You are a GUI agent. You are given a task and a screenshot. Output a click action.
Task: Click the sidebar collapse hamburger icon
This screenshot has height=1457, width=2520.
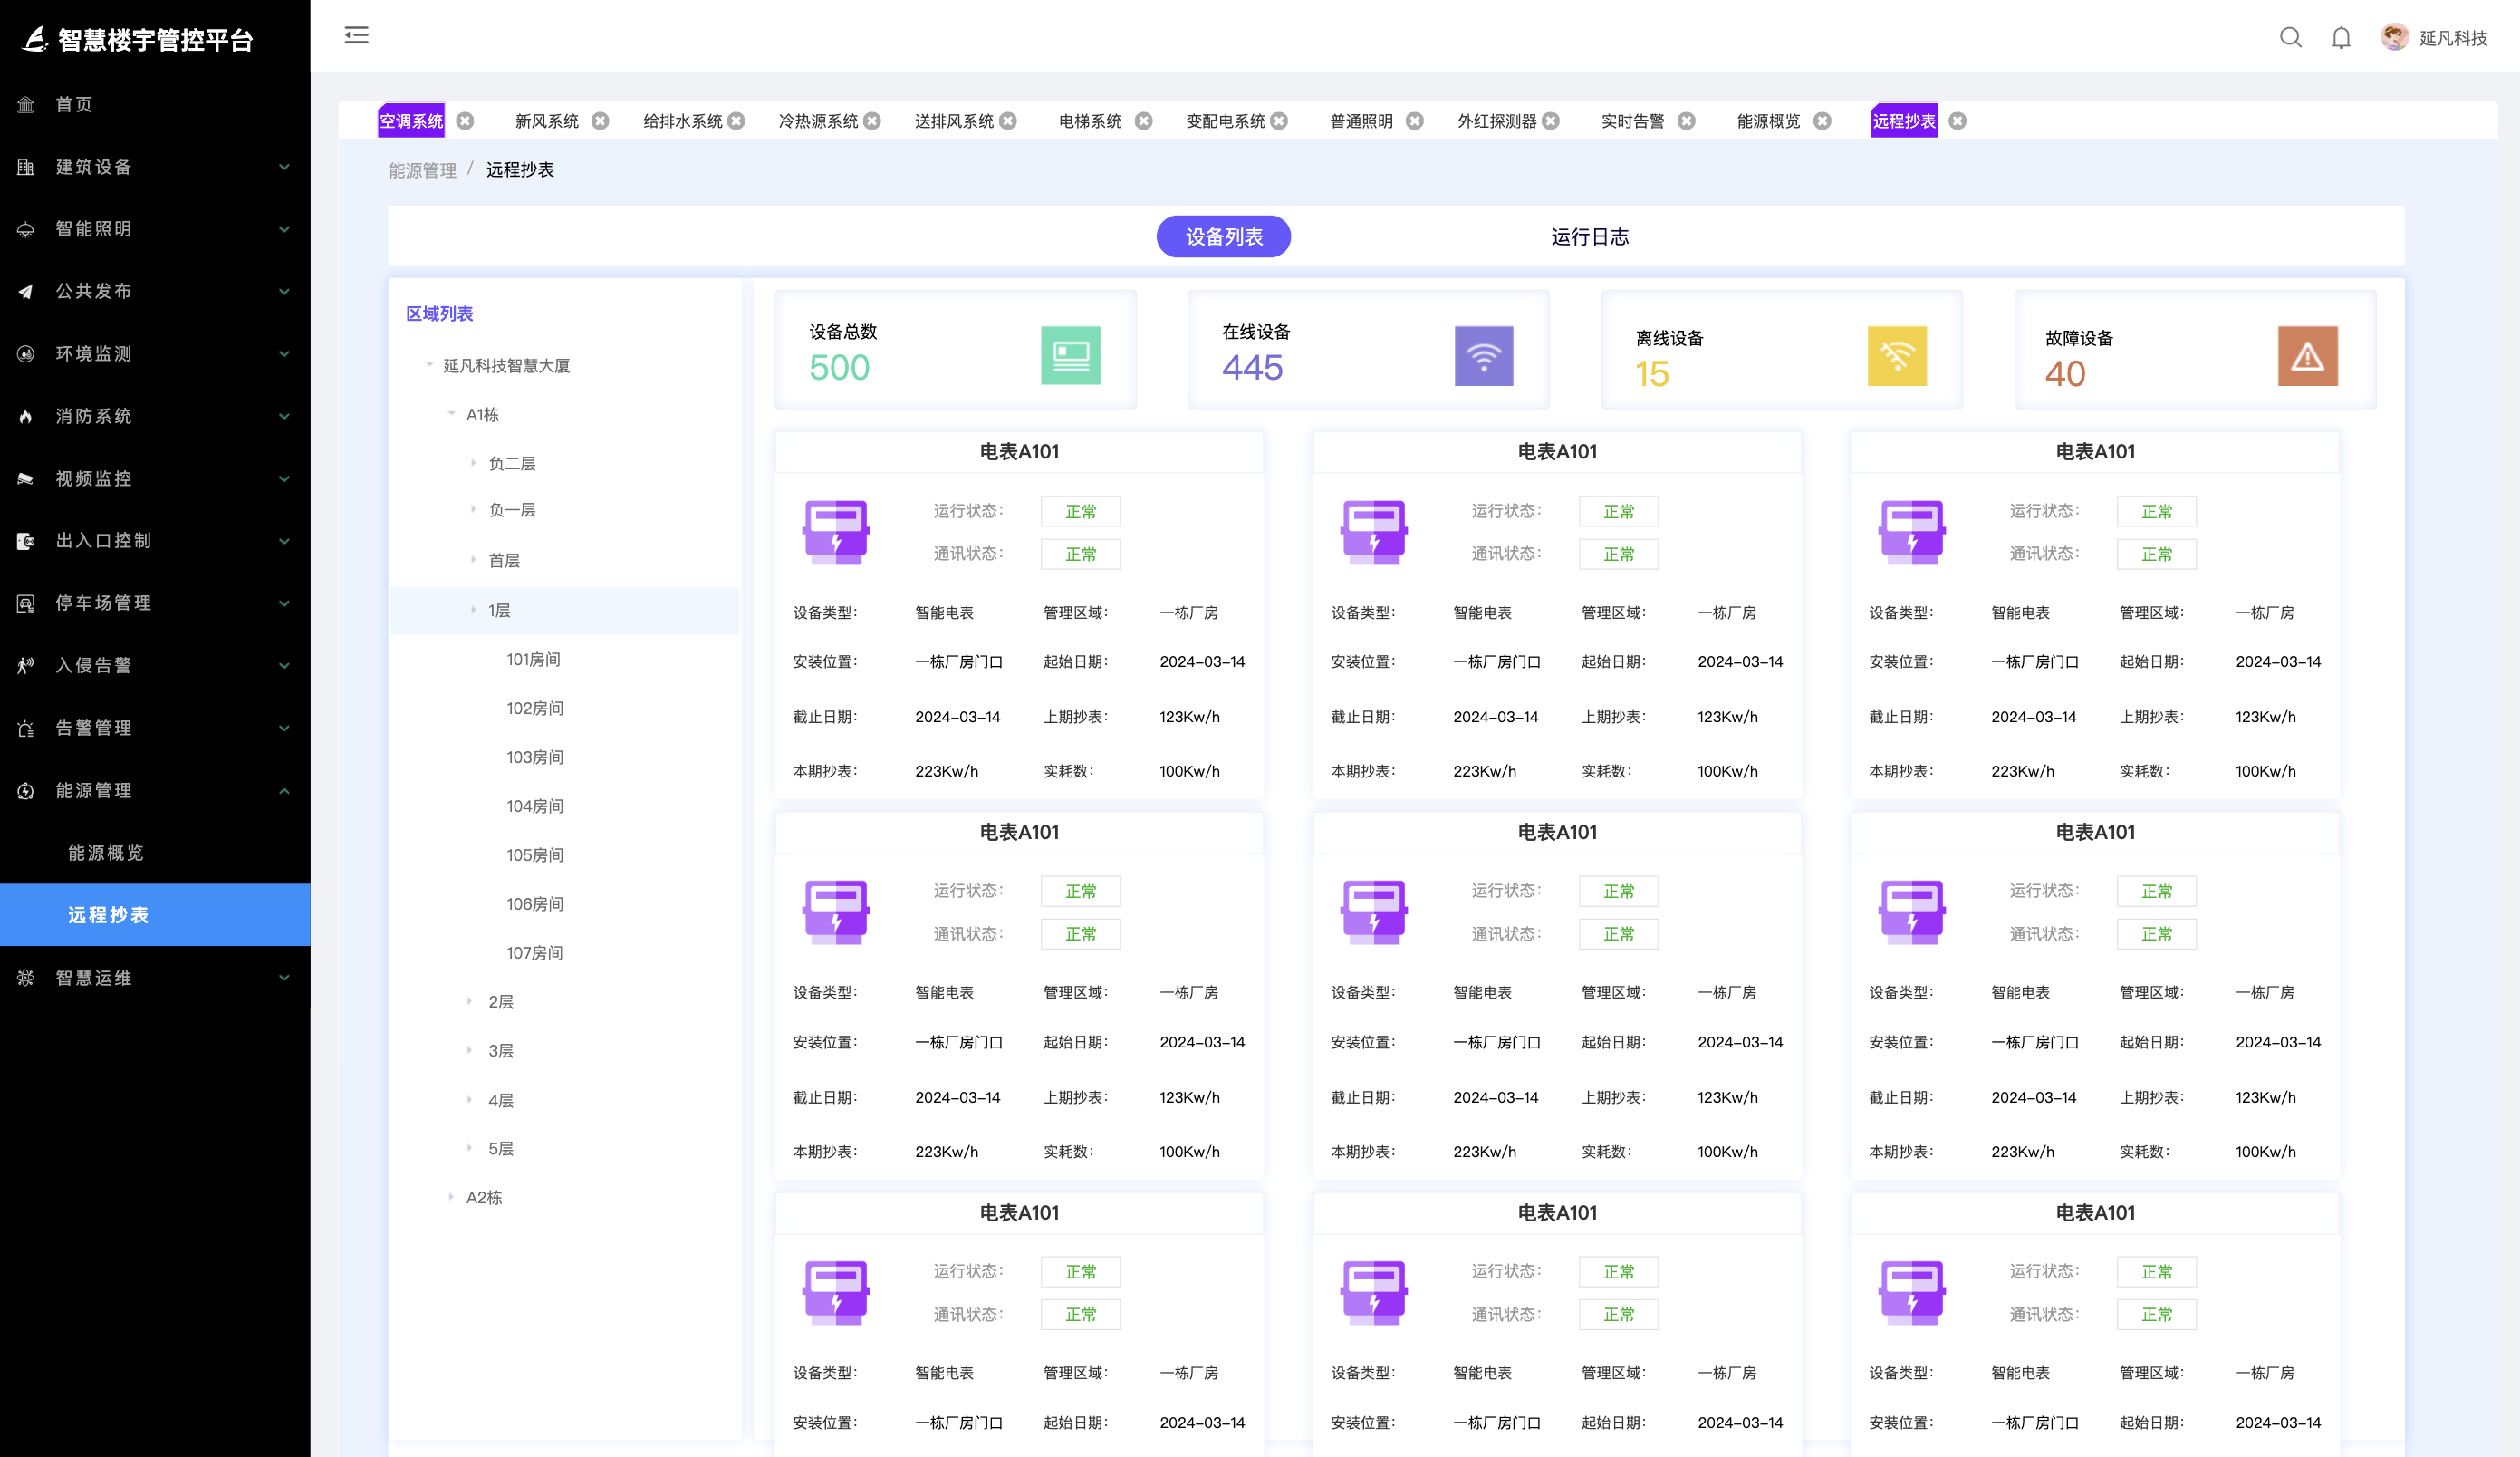356,36
